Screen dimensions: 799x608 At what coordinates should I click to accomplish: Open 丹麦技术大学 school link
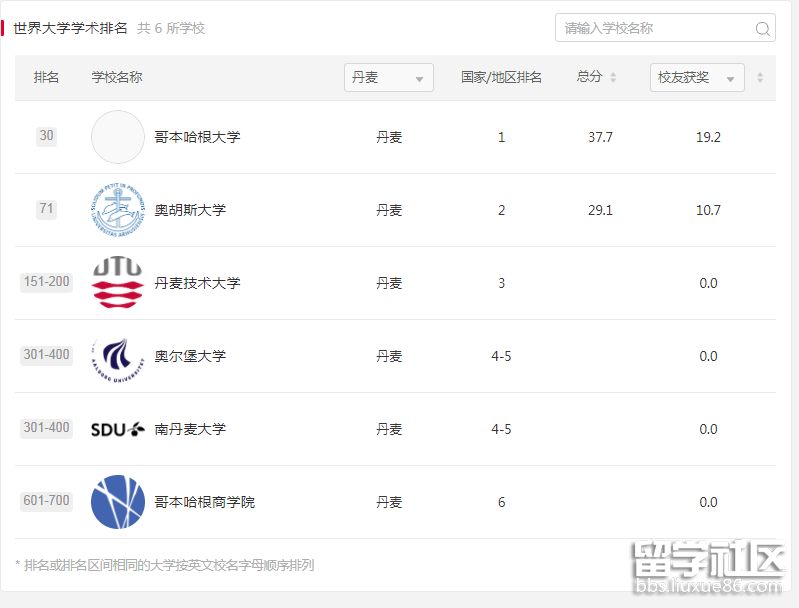point(197,283)
